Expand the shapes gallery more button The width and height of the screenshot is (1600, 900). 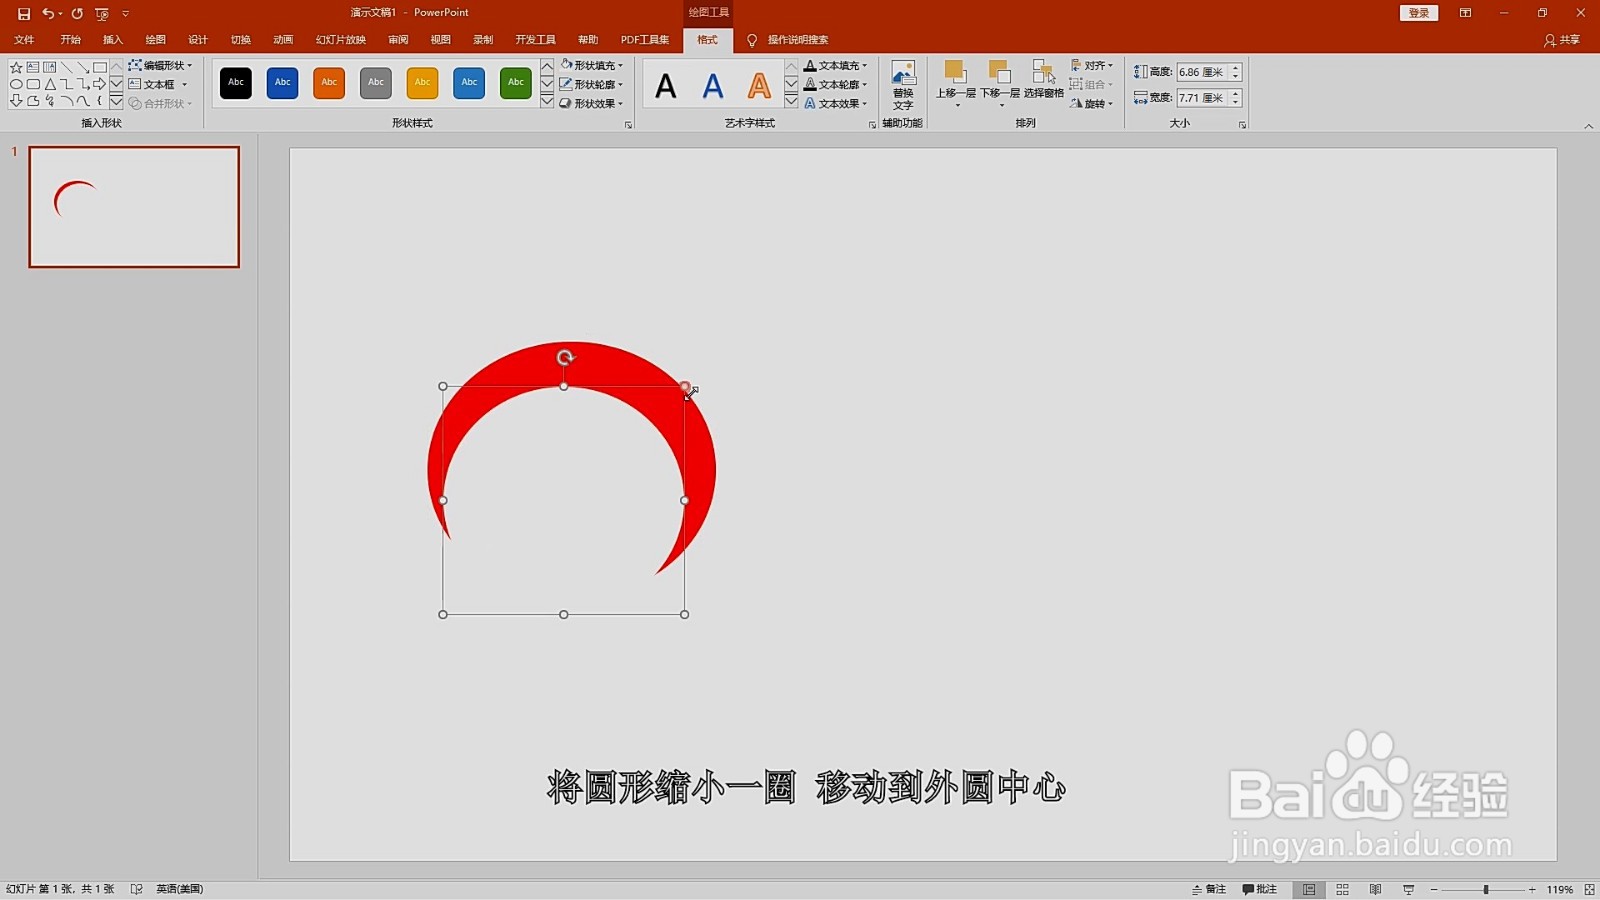[x=116, y=102]
